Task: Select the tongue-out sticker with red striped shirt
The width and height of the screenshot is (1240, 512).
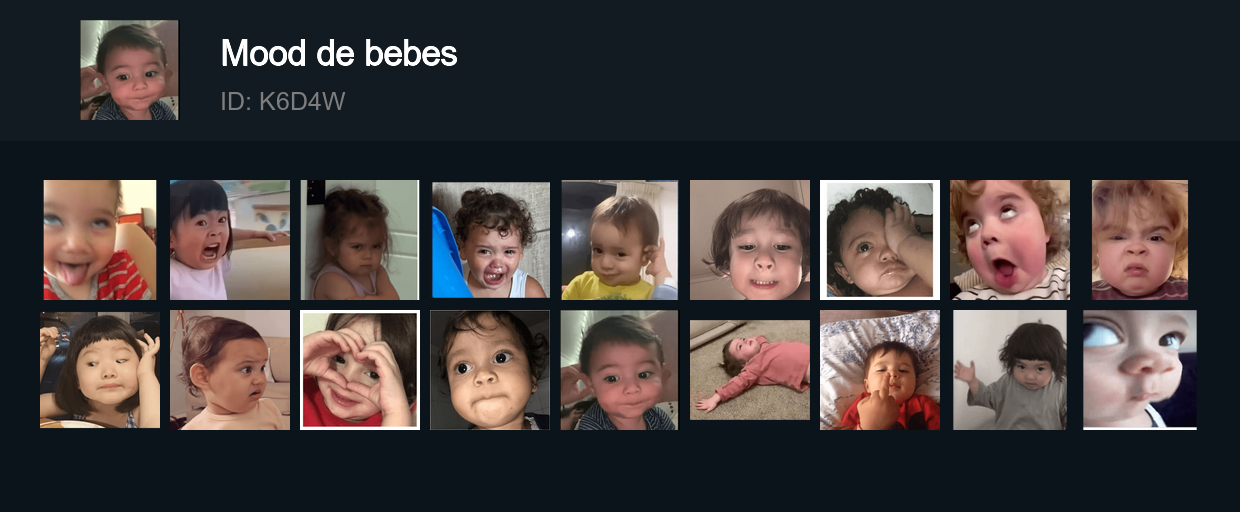Action: pos(100,240)
